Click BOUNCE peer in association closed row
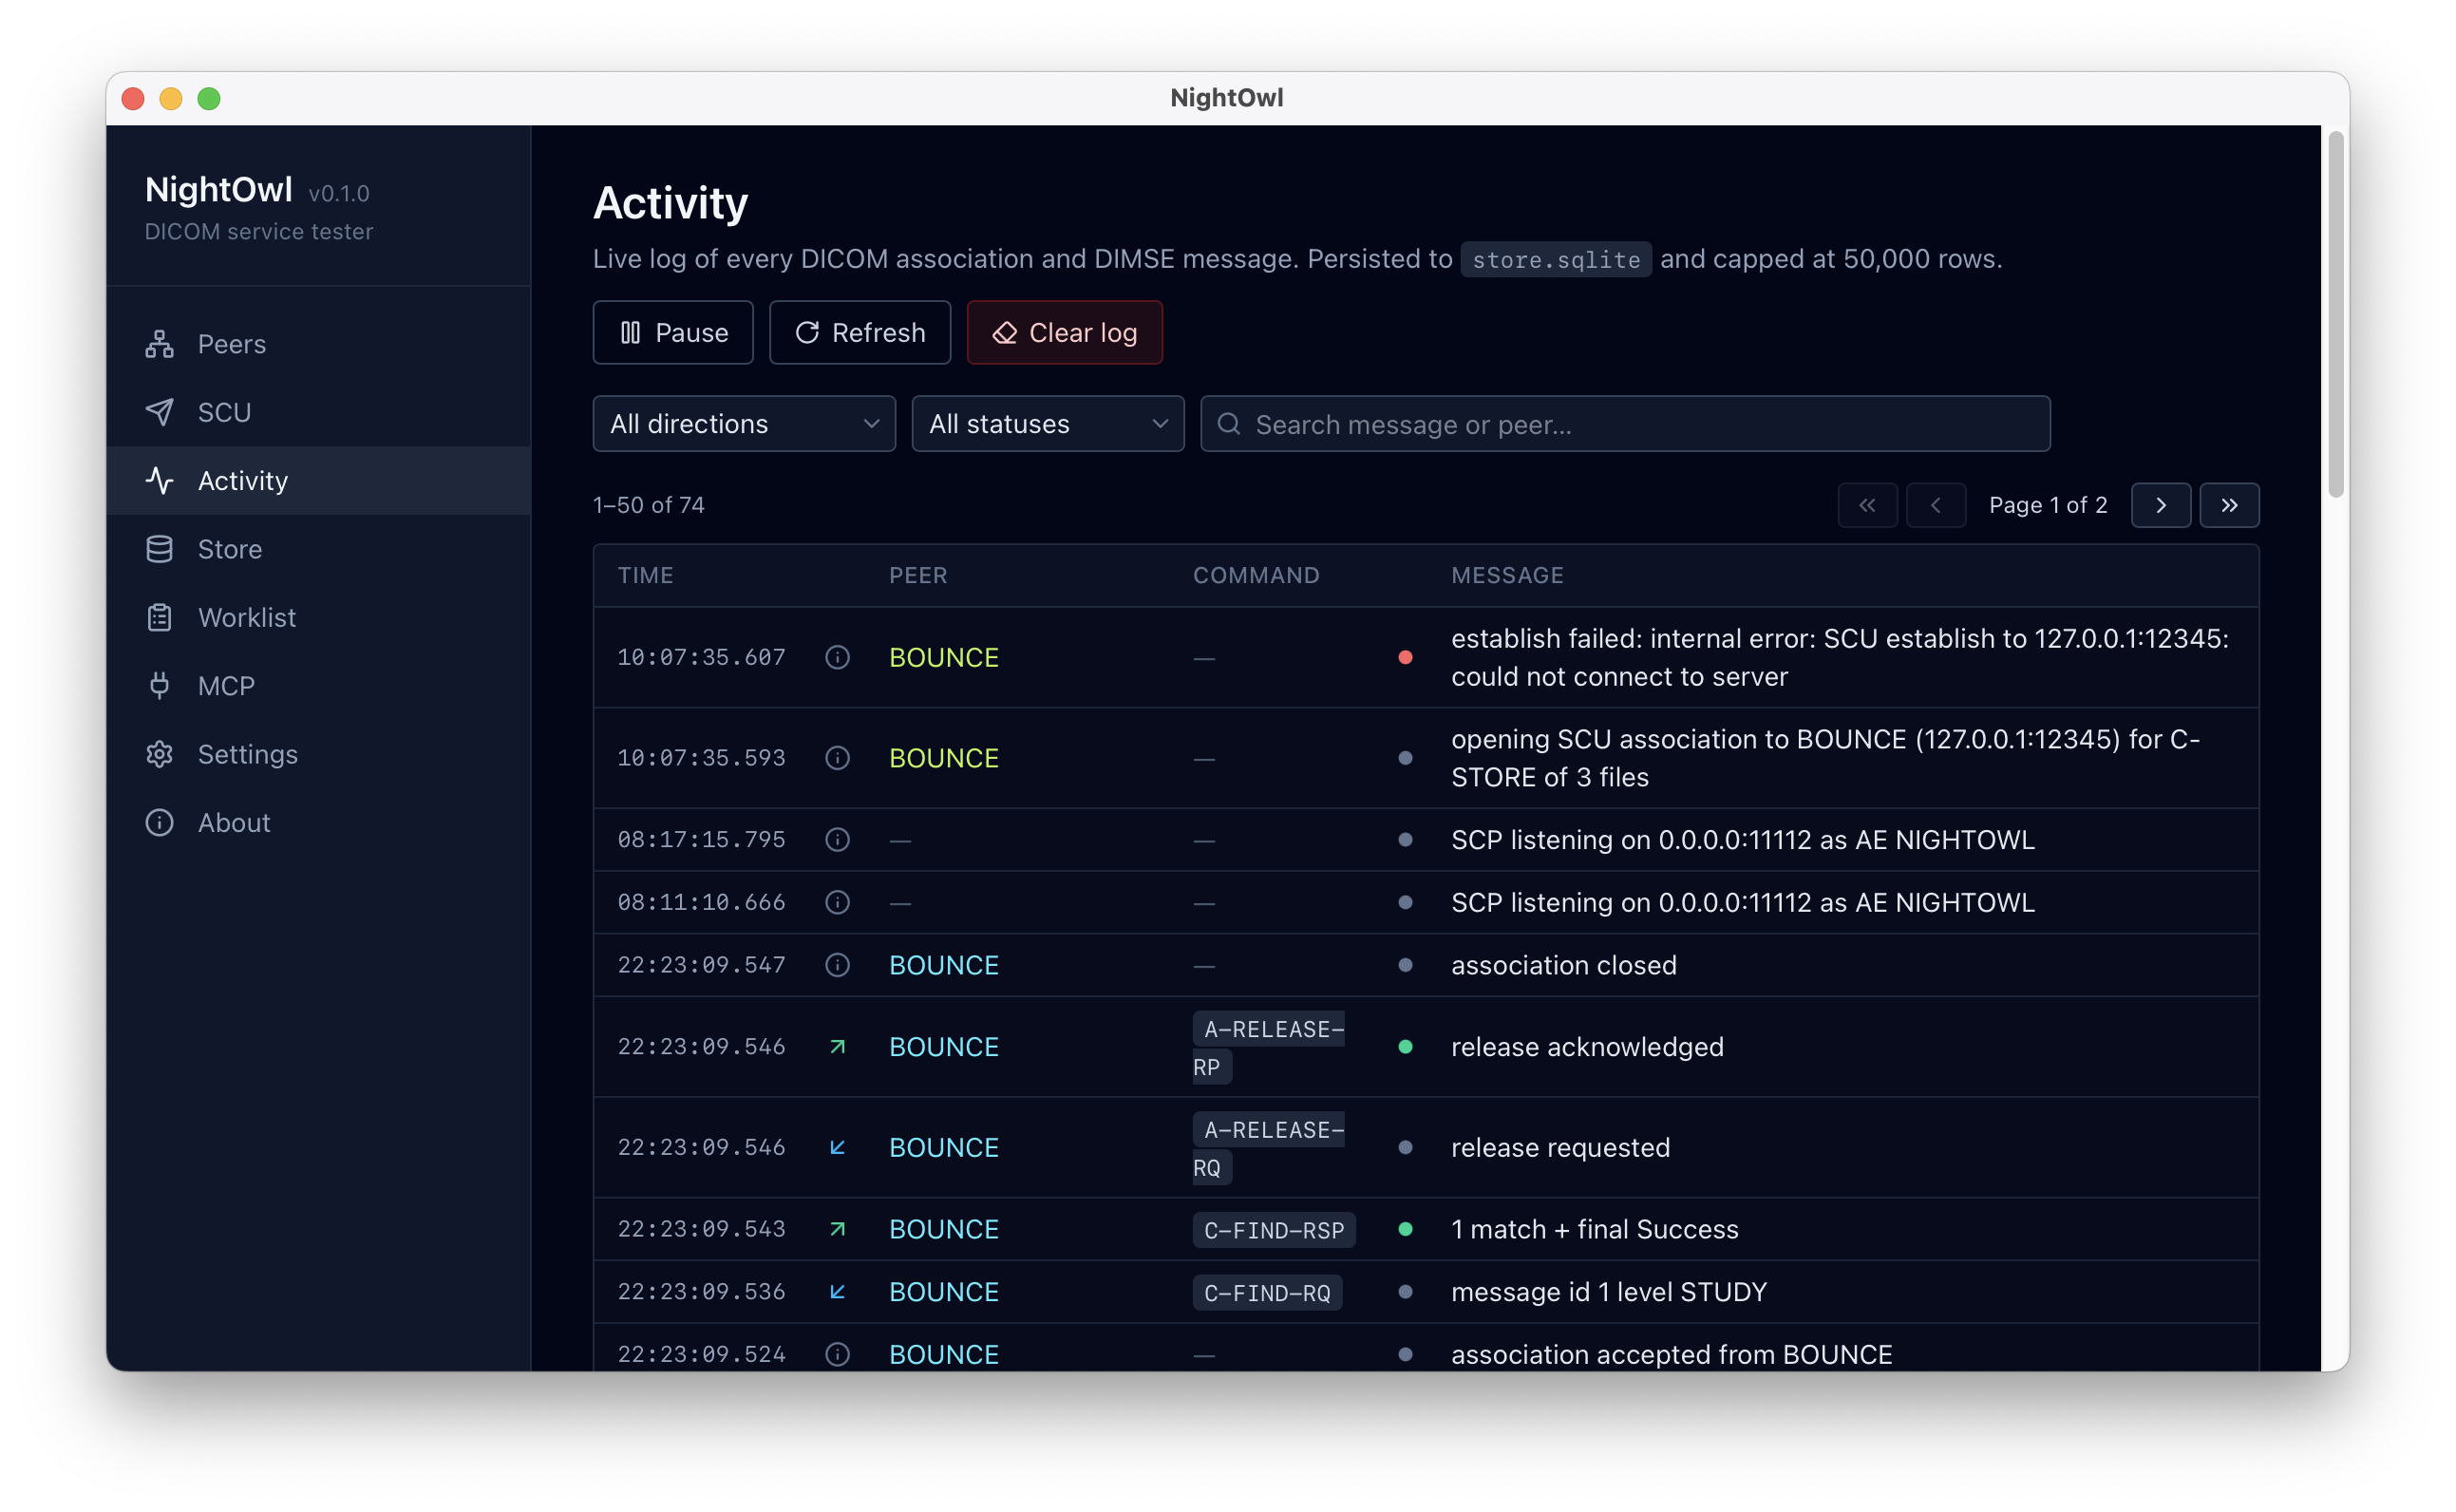Viewport: 2456px width, 1512px height. pos(943,965)
